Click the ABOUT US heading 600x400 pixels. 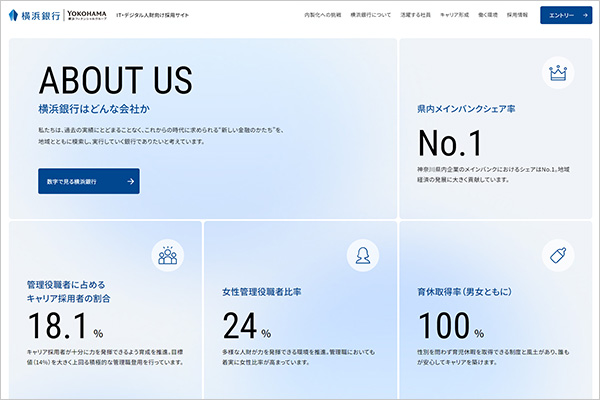coord(116,80)
